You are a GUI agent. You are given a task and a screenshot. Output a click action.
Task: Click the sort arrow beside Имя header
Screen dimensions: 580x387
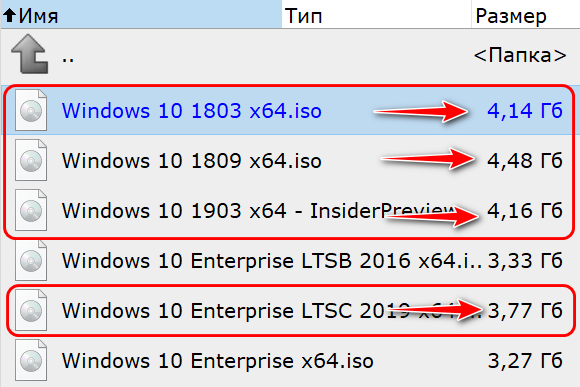9,16
